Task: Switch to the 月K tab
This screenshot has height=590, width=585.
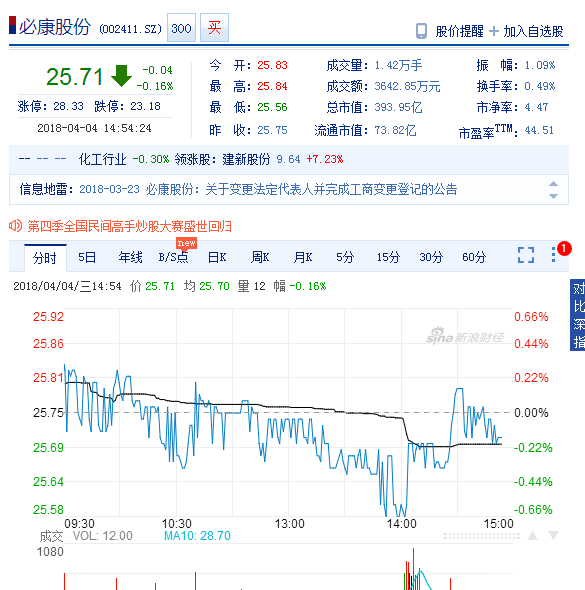Action: (x=303, y=257)
